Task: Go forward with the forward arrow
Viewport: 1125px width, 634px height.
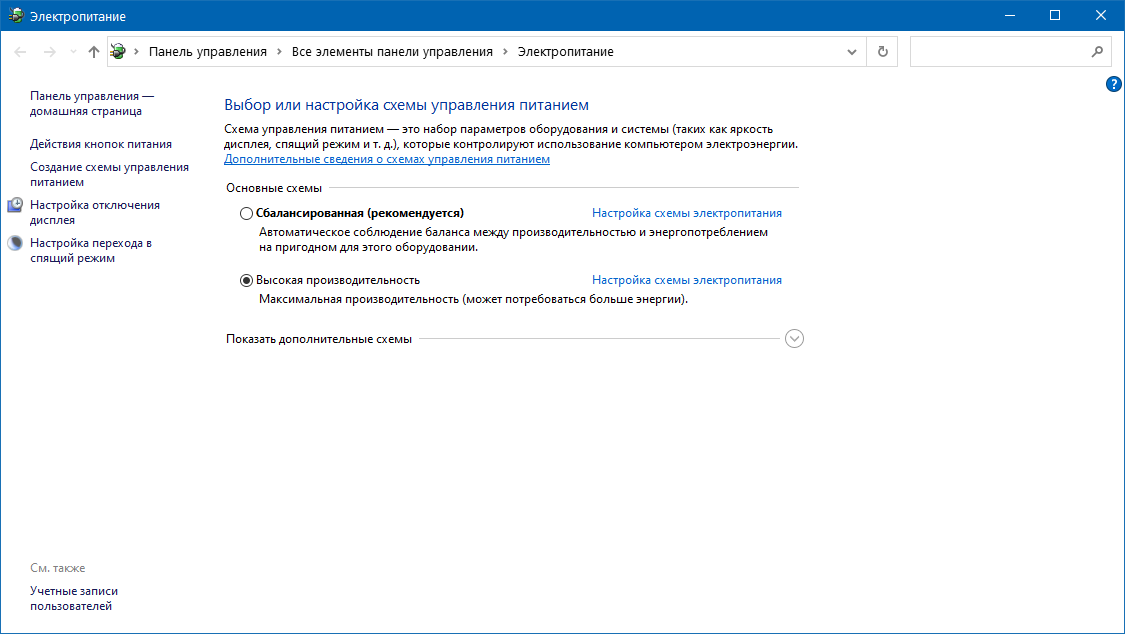Action: (50, 52)
